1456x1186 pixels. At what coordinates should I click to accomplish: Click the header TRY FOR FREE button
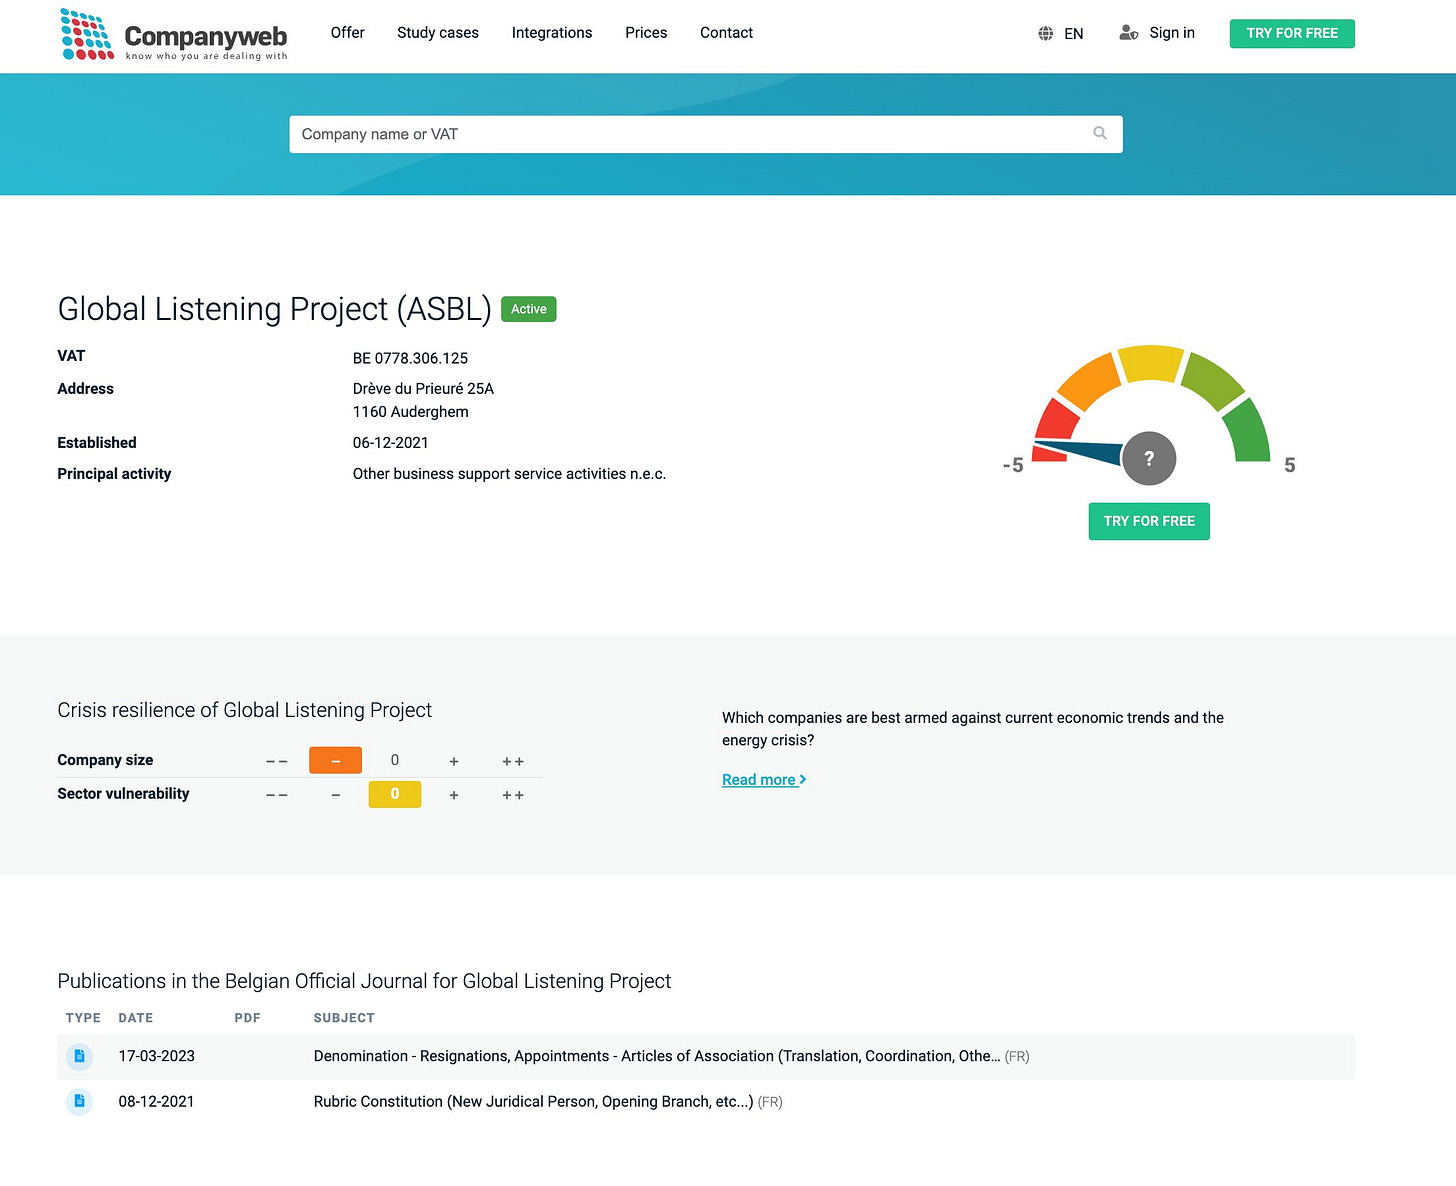1292,33
